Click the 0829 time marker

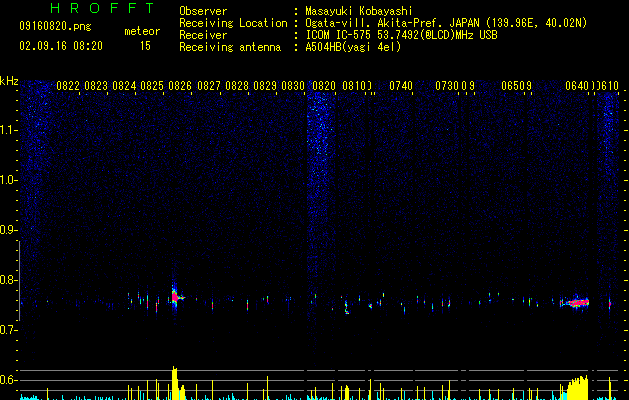click(x=265, y=85)
